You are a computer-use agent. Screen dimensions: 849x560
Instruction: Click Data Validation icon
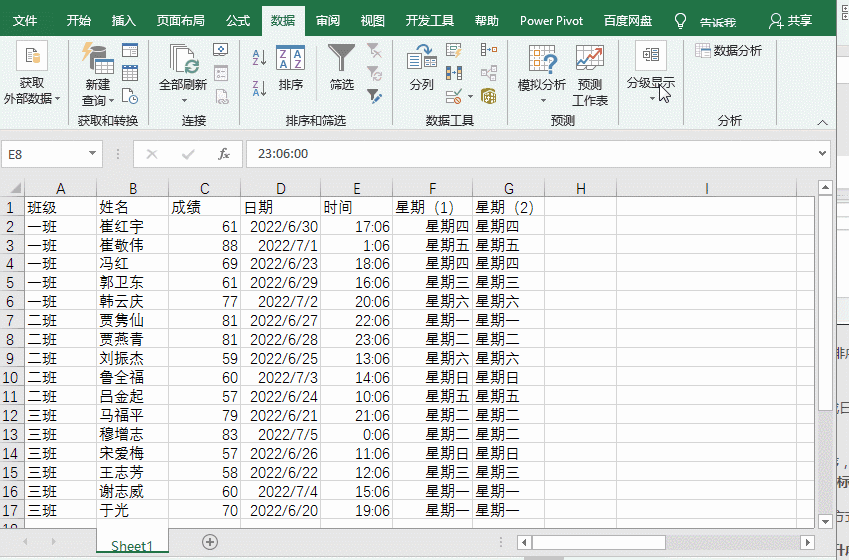(454, 97)
